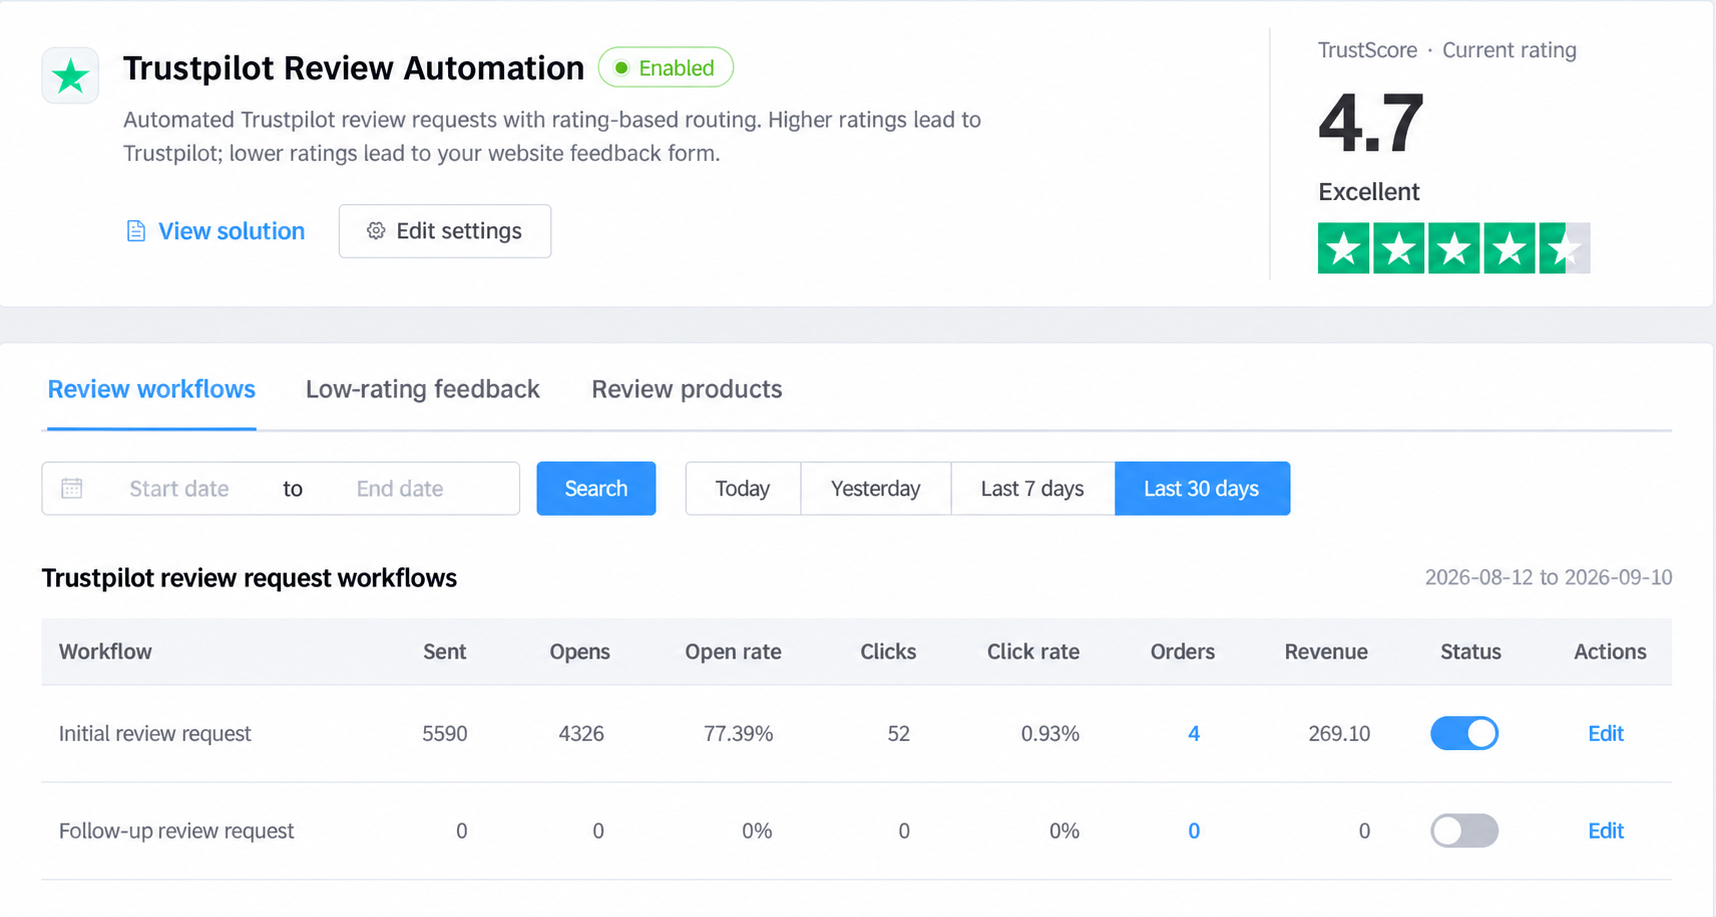Edit the Follow-up review request workflow
1716x917 pixels.
(x=1605, y=830)
